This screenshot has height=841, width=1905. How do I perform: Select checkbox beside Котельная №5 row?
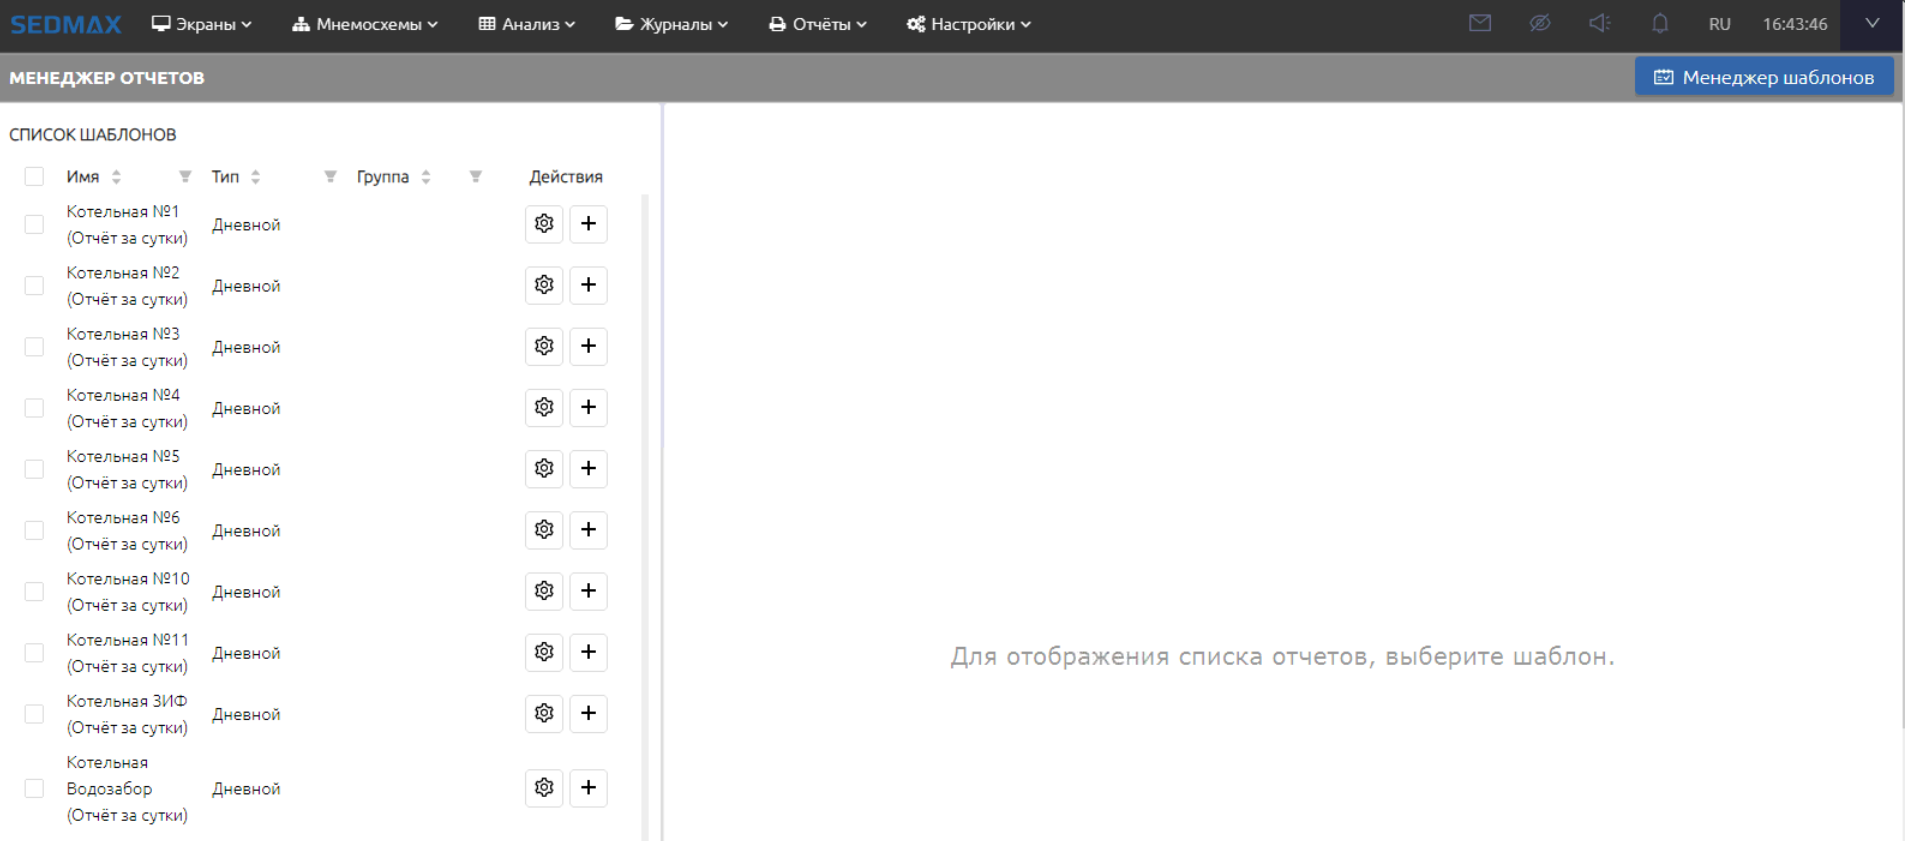[34, 469]
